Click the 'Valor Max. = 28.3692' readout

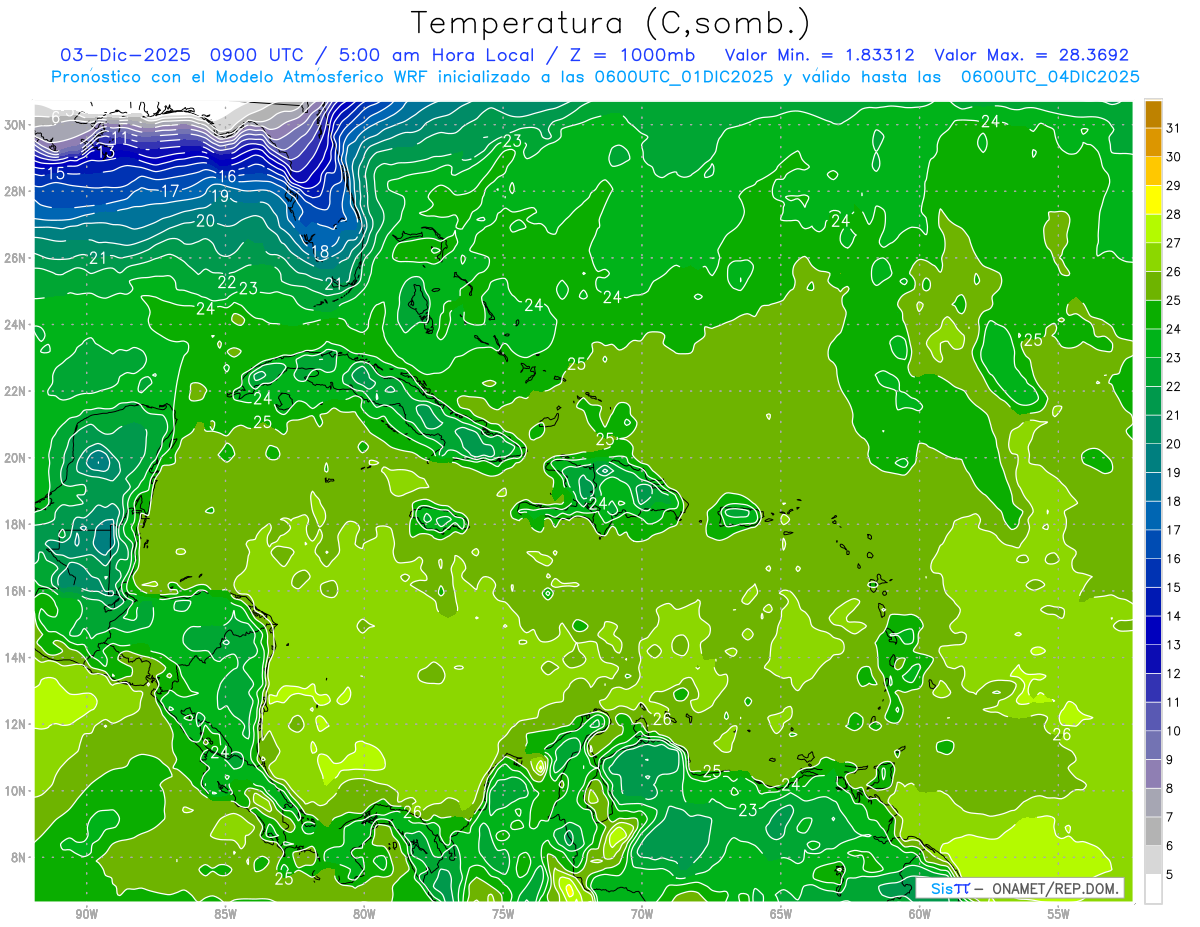pos(1031,55)
